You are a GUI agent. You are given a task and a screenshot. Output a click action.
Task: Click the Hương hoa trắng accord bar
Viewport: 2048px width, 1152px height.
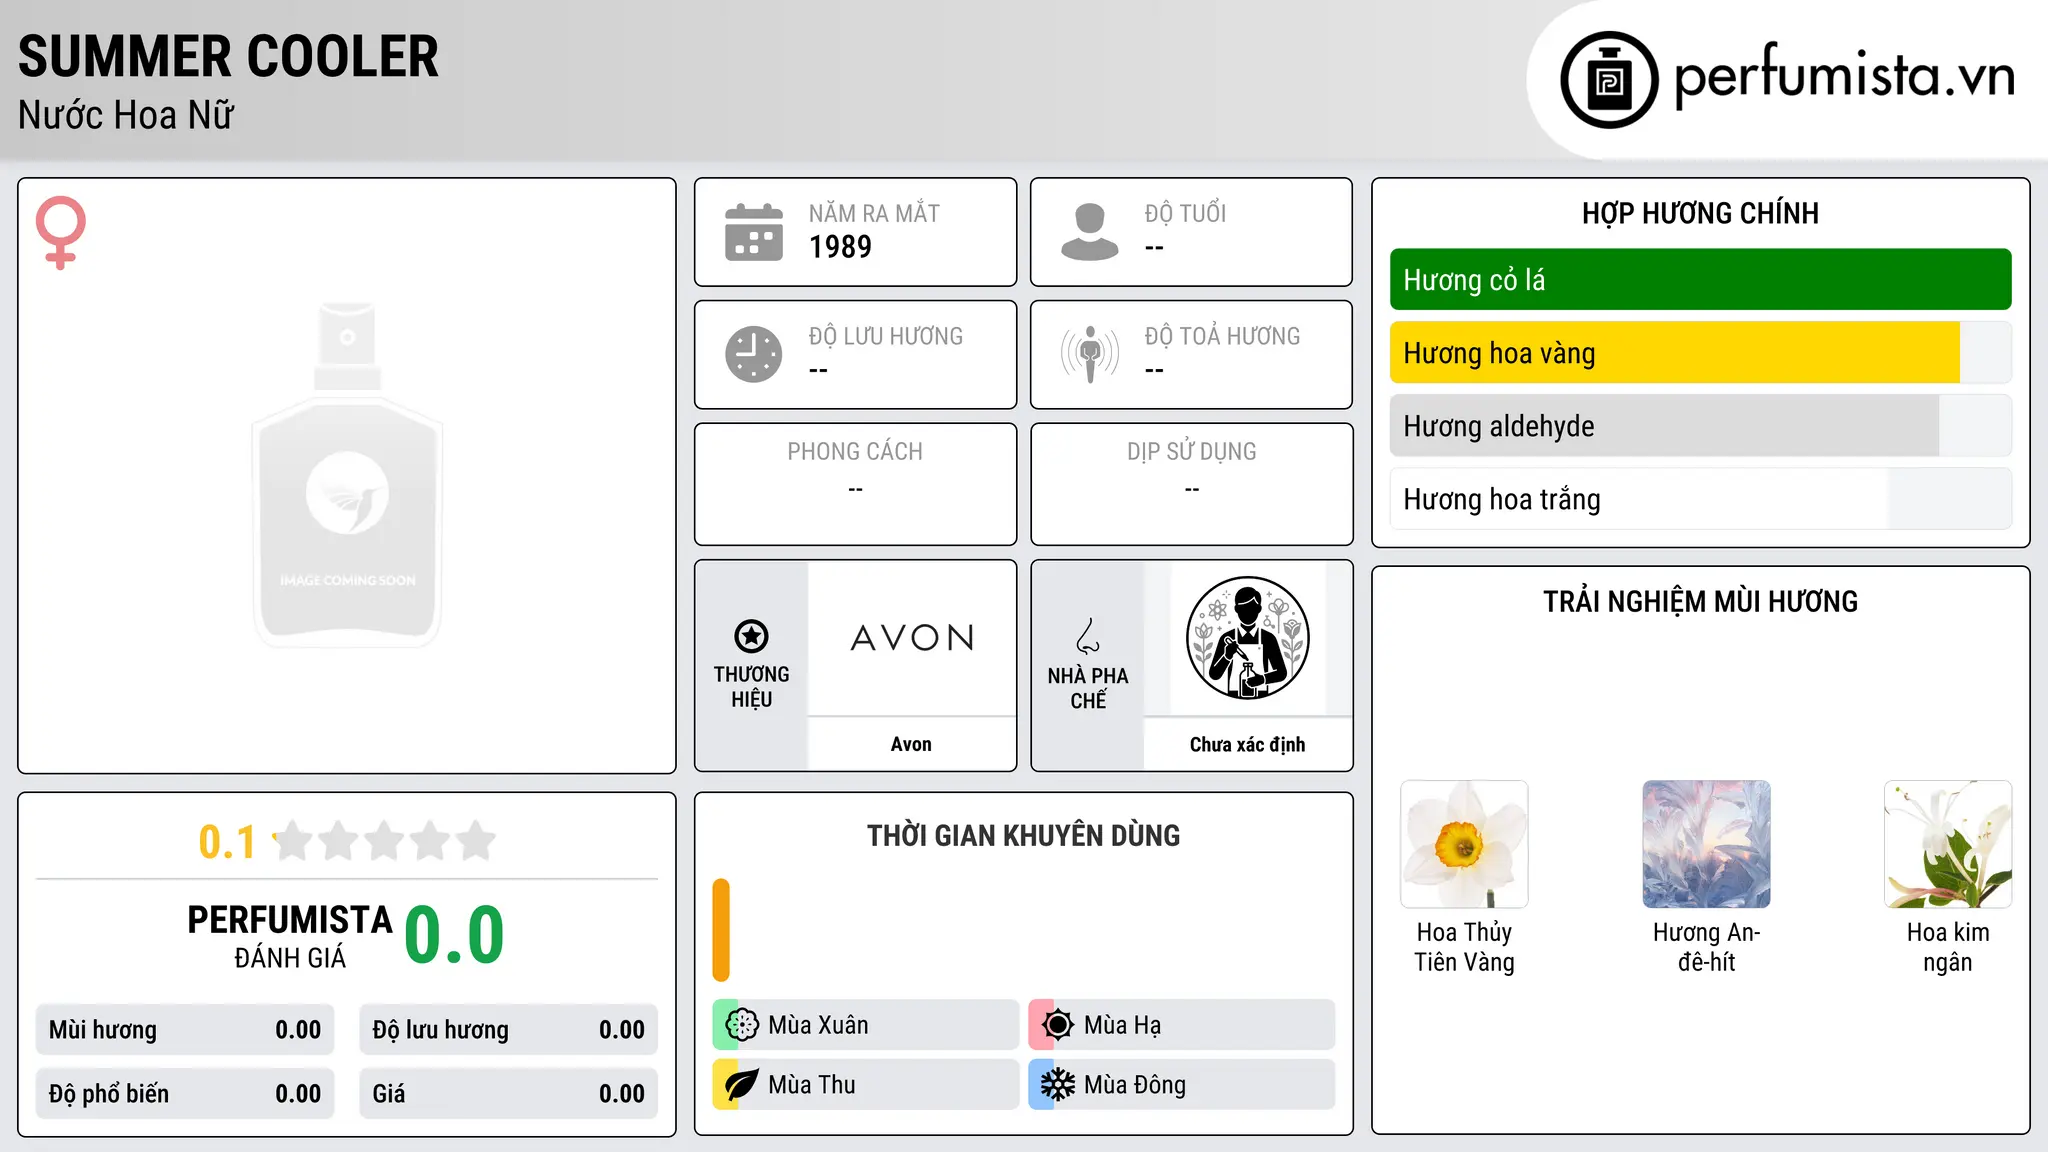coord(1700,499)
